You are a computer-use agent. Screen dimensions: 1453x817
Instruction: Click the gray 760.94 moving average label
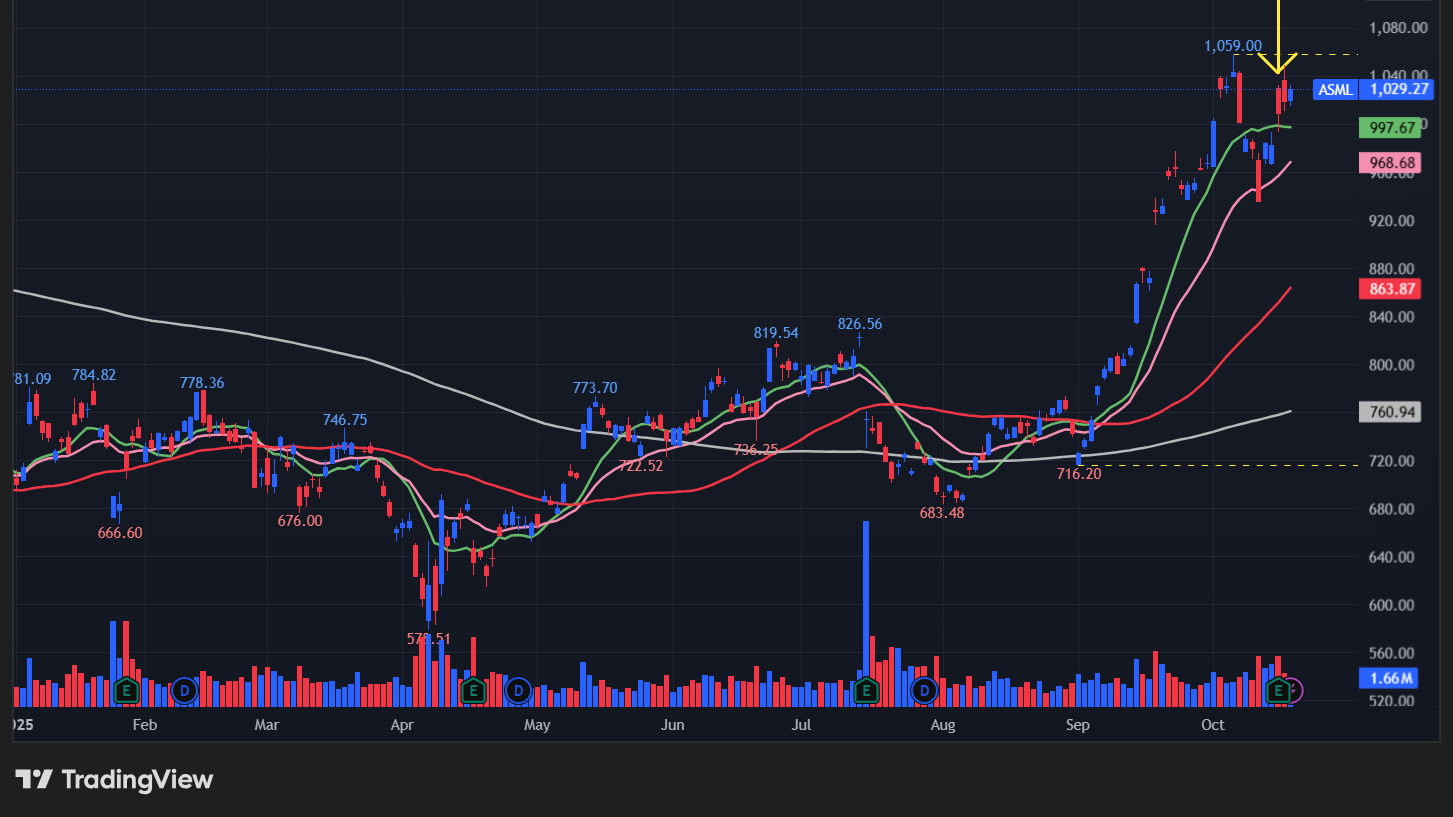tap(1390, 412)
